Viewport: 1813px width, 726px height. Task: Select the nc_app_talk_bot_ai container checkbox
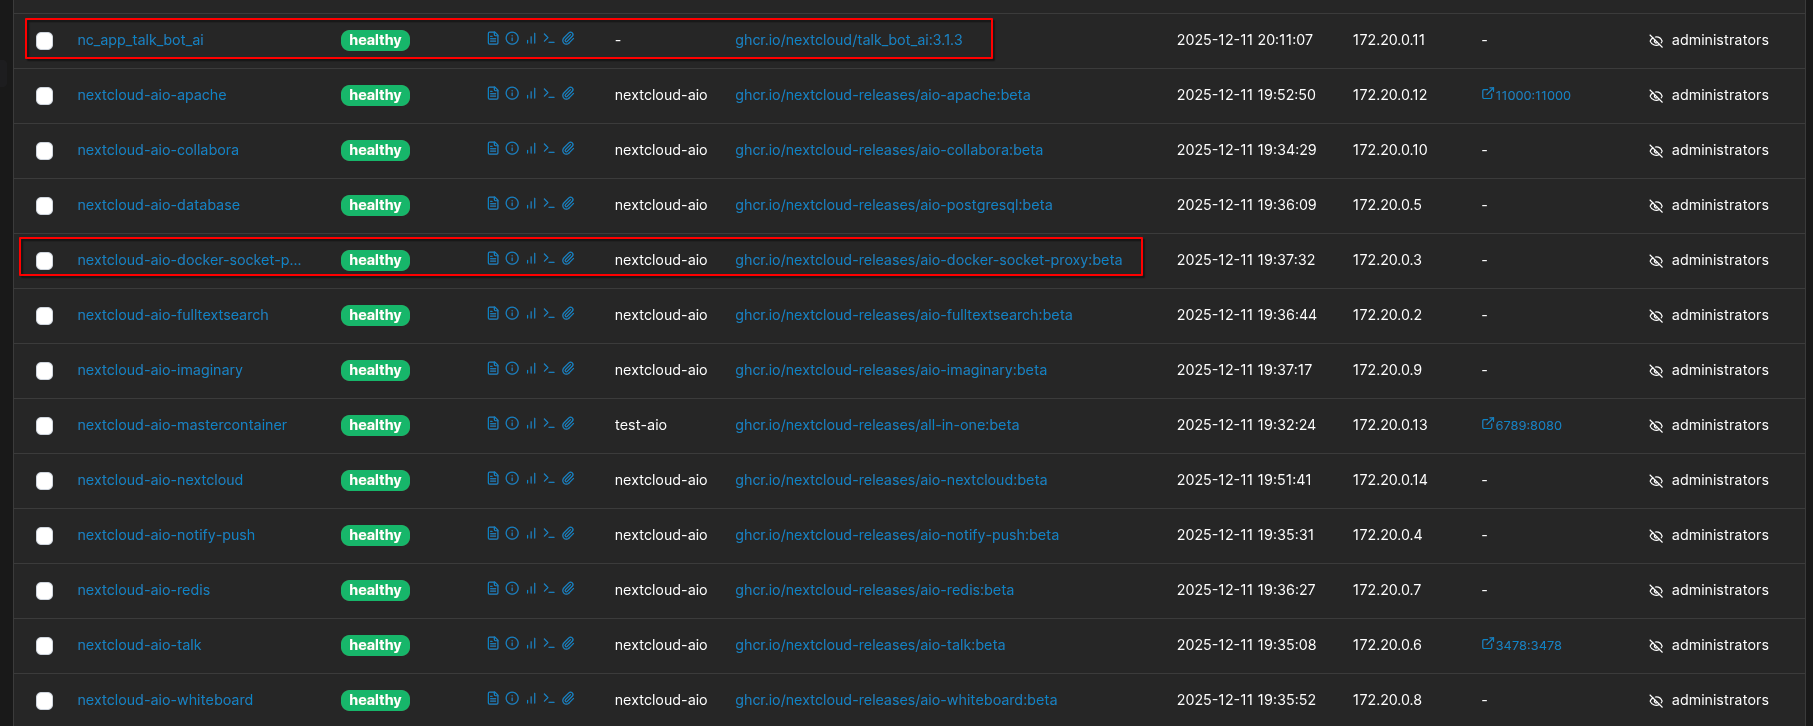click(x=45, y=41)
